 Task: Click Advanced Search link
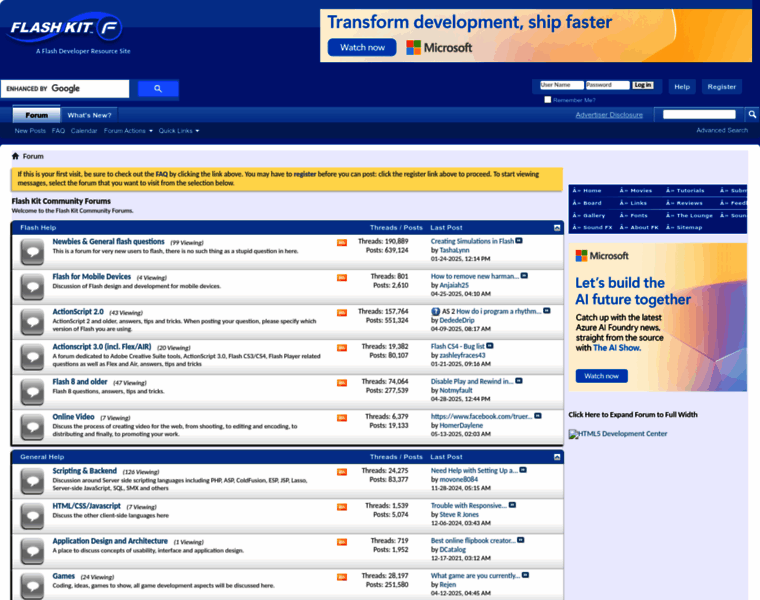(x=722, y=130)
